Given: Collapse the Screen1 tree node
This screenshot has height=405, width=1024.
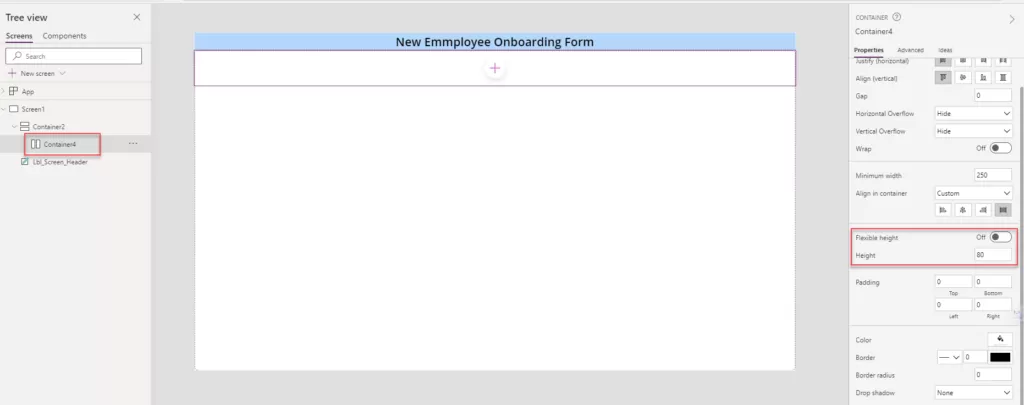Looking at the screenshot, I should (x=4, y=108).
